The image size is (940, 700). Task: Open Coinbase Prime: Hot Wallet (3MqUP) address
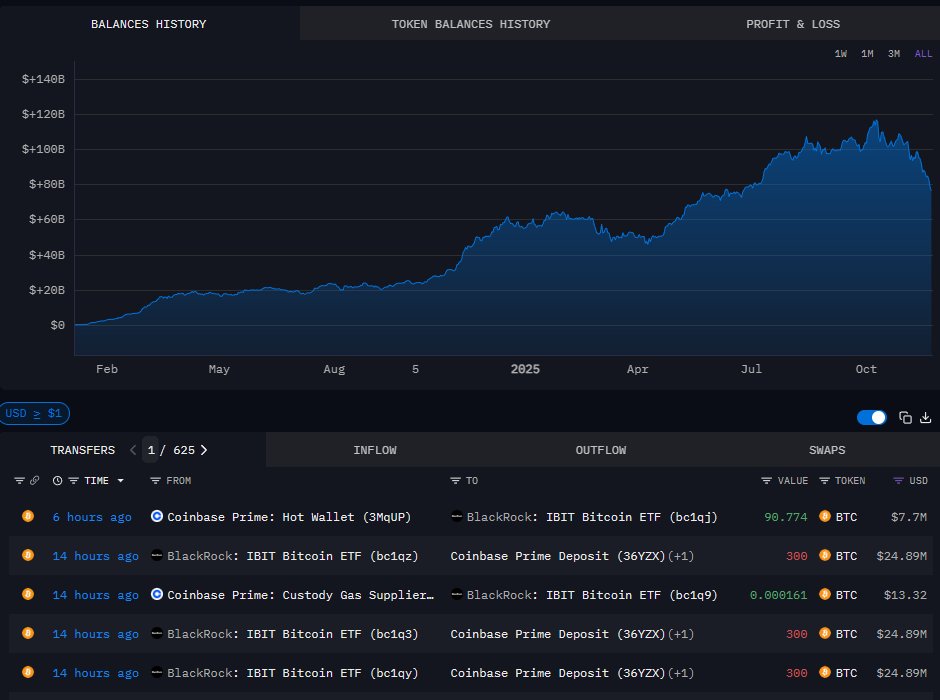(288, 517)
